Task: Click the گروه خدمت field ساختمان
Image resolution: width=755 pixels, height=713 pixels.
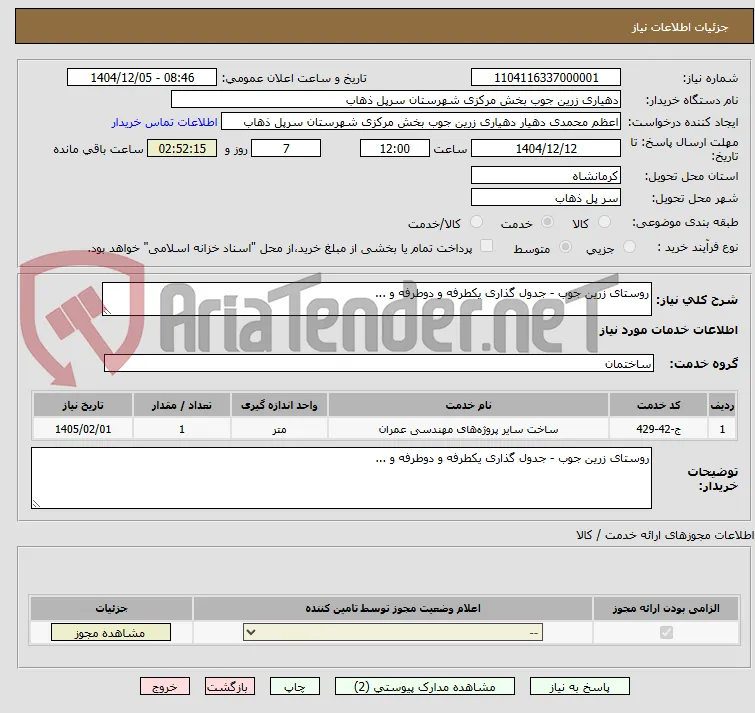Action: (x=379, y=363)
